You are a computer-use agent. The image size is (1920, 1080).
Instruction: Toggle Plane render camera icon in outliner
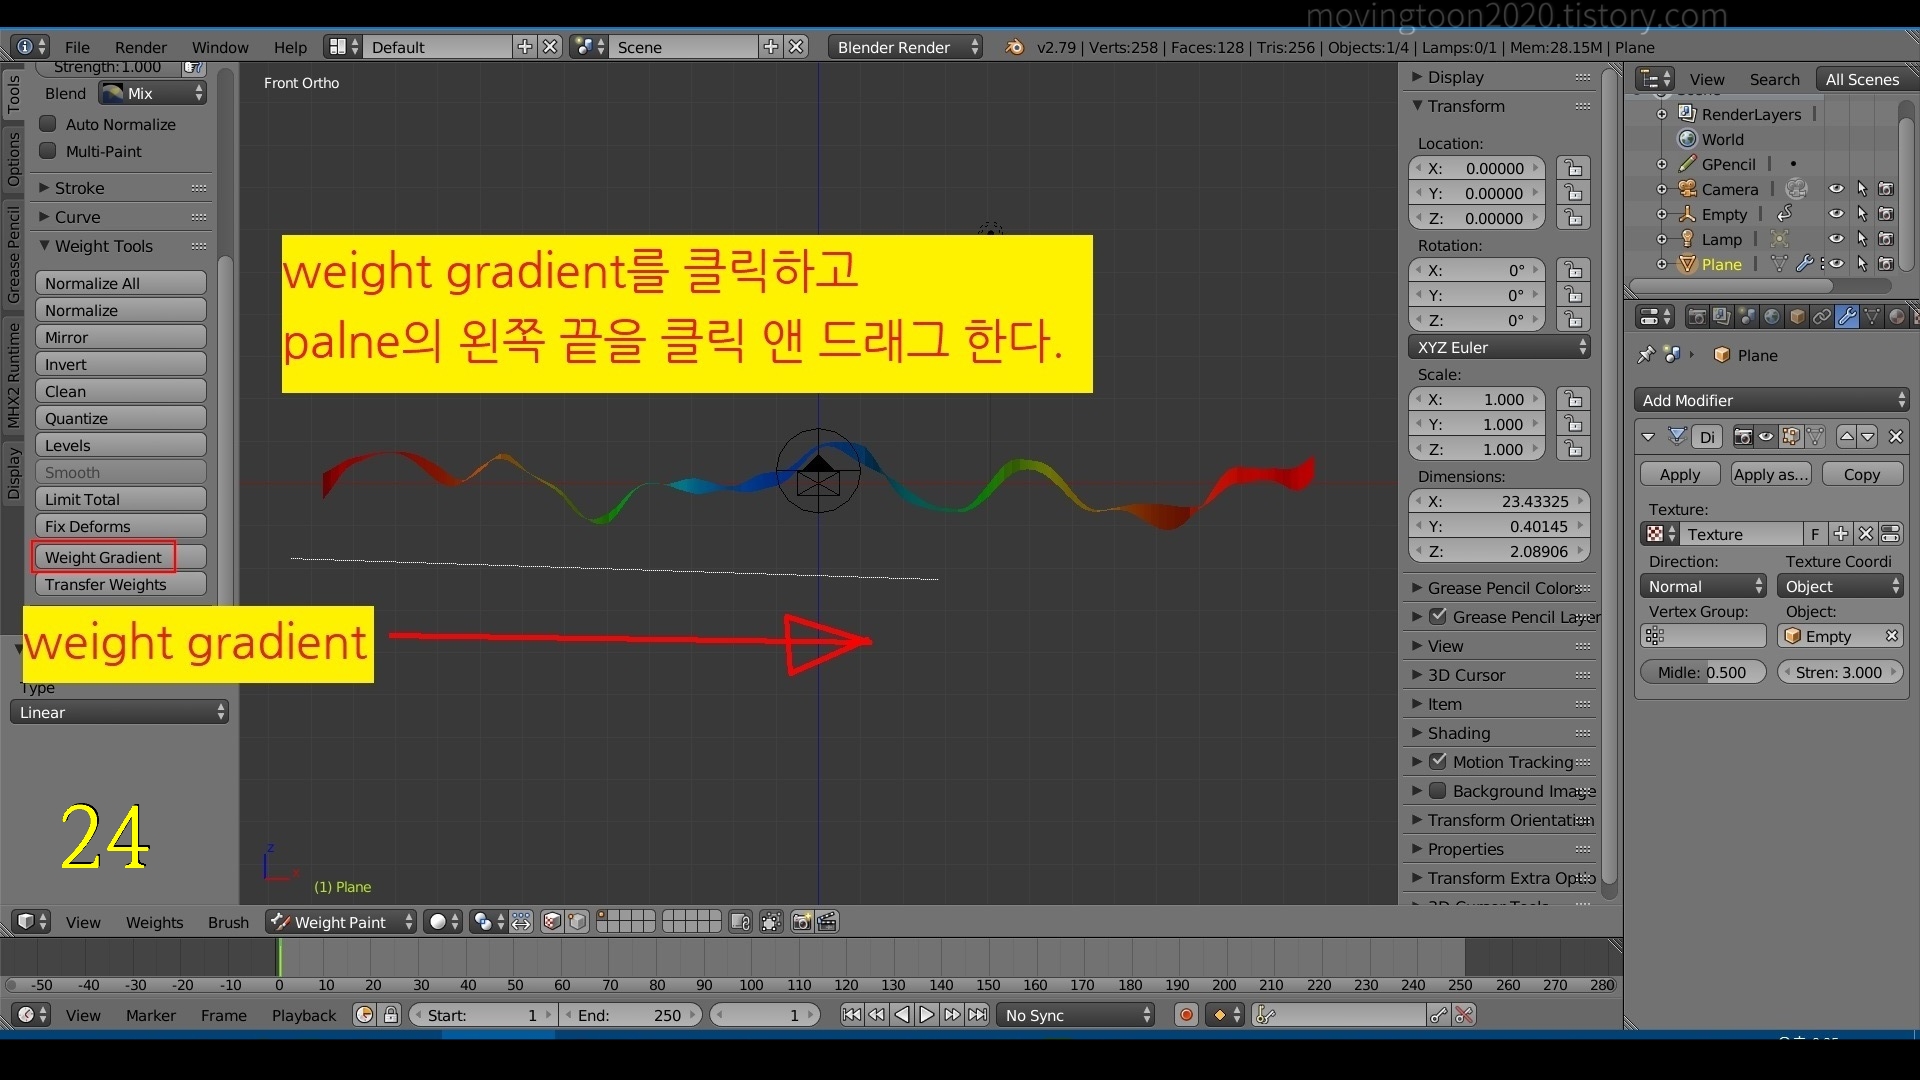[x=1886, y=264]
